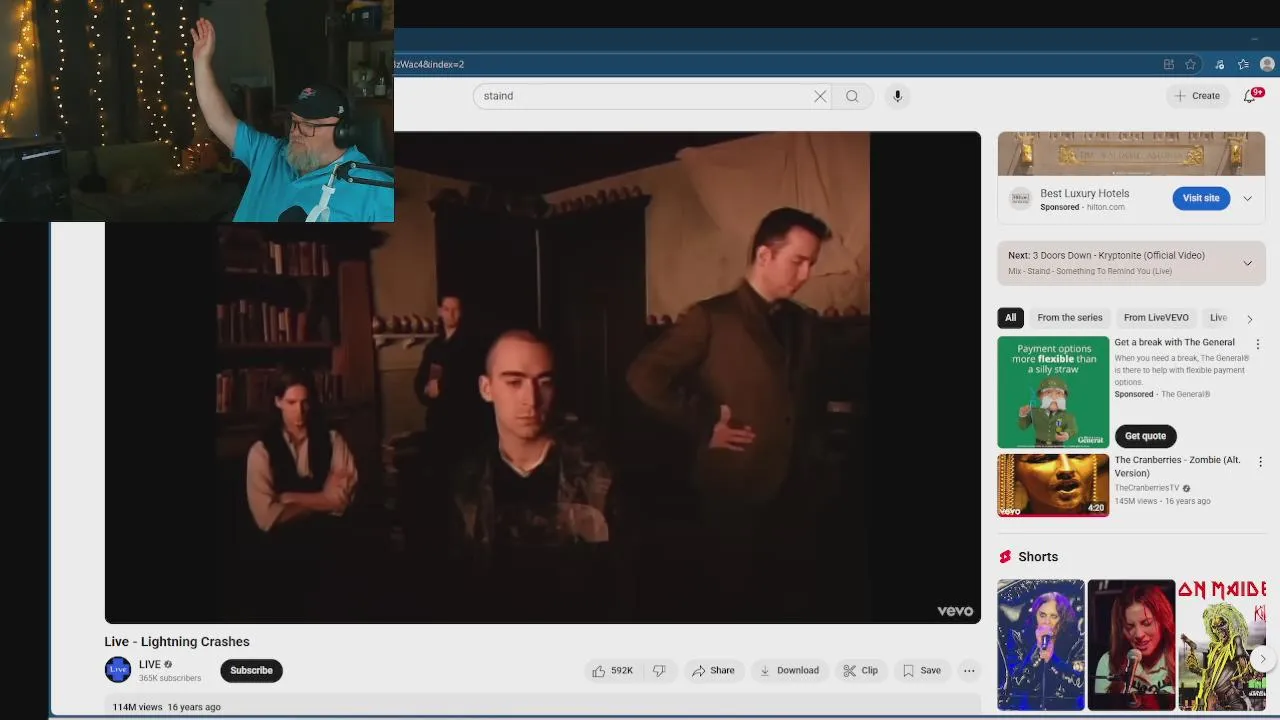Click the Visit site button
Viewport: 1280px width, 720px height.
(x=1201, y=198)
